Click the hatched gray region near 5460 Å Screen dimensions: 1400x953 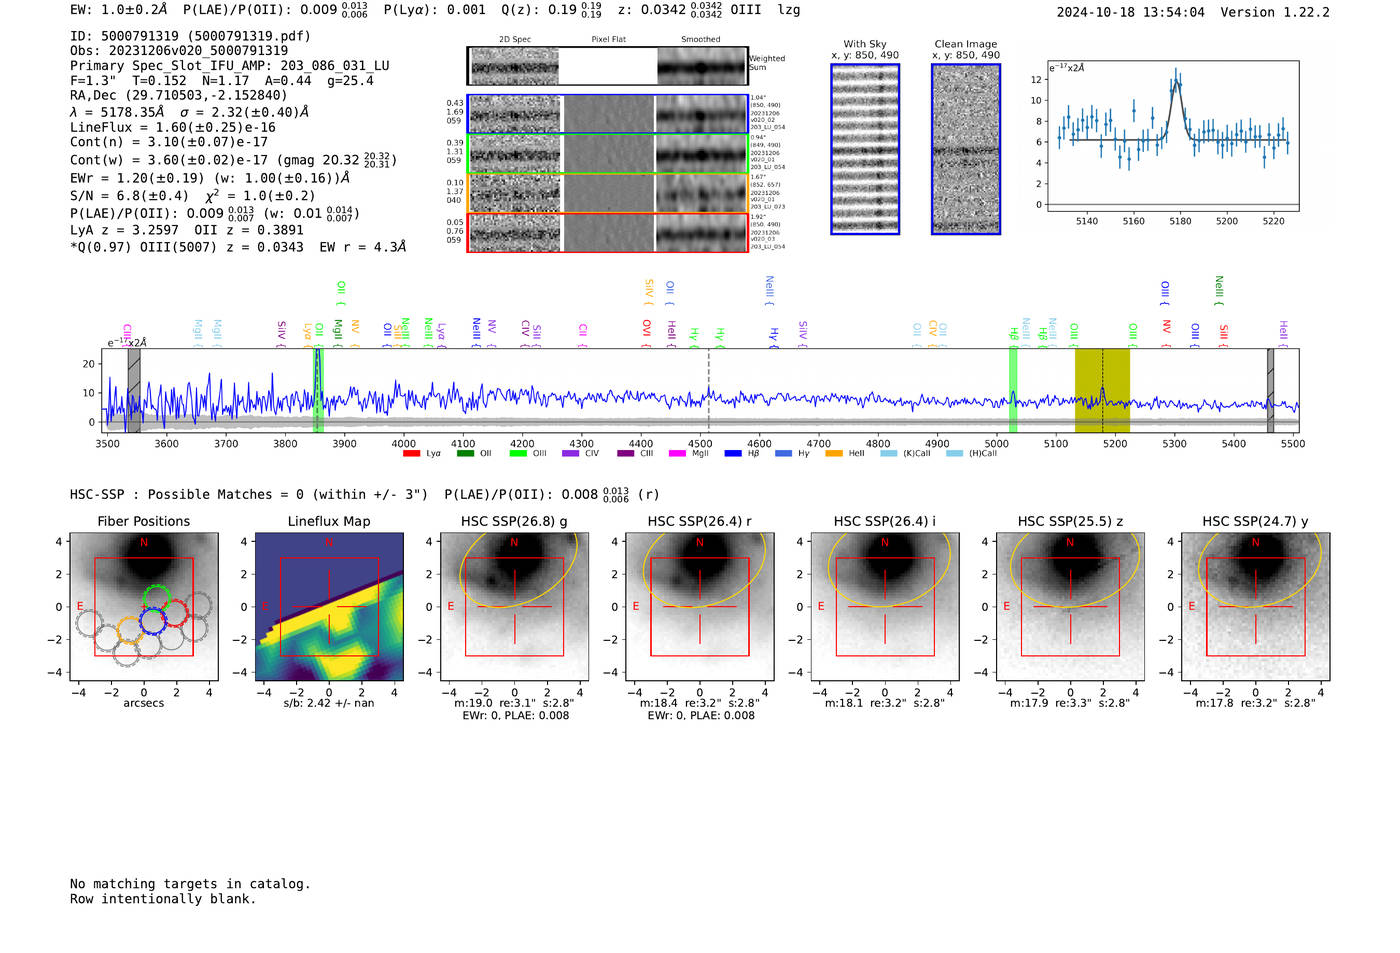coord(1270,391)
